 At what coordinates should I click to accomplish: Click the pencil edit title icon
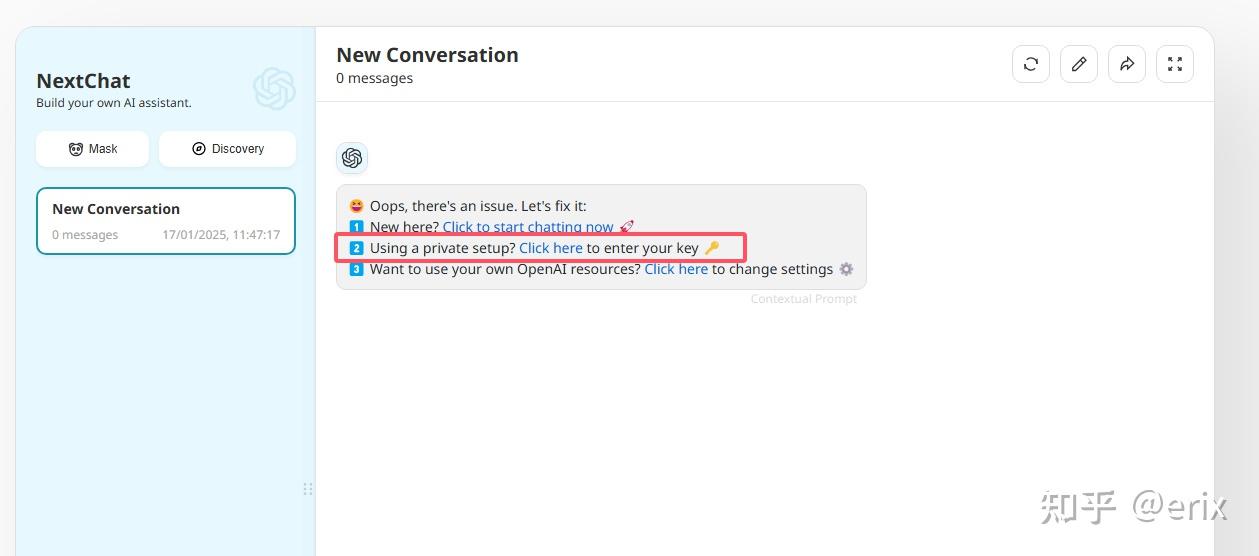coord(1079,64)
